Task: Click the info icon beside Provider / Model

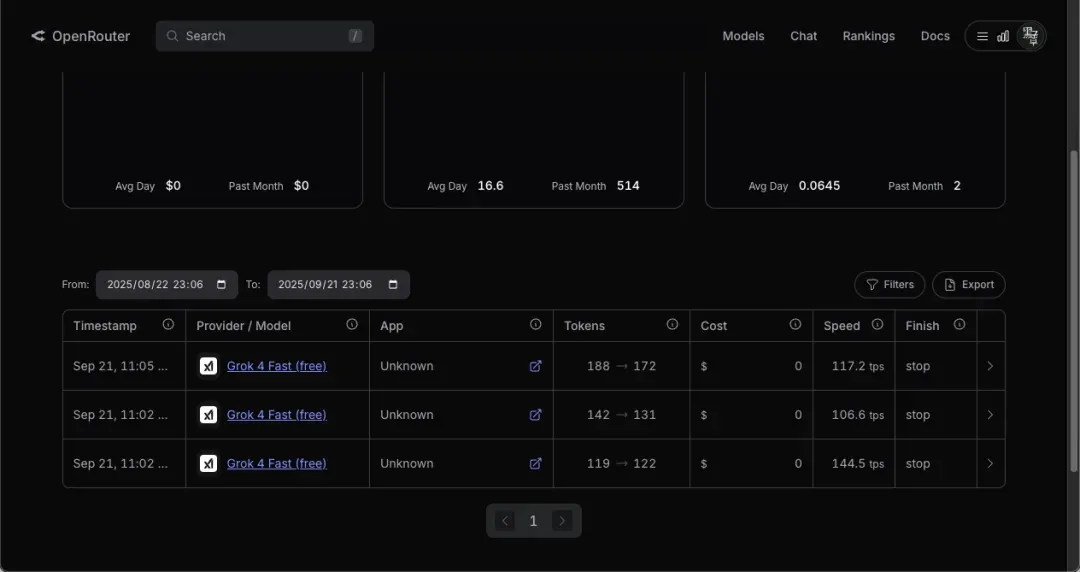Action: click(x=352, y=325)
